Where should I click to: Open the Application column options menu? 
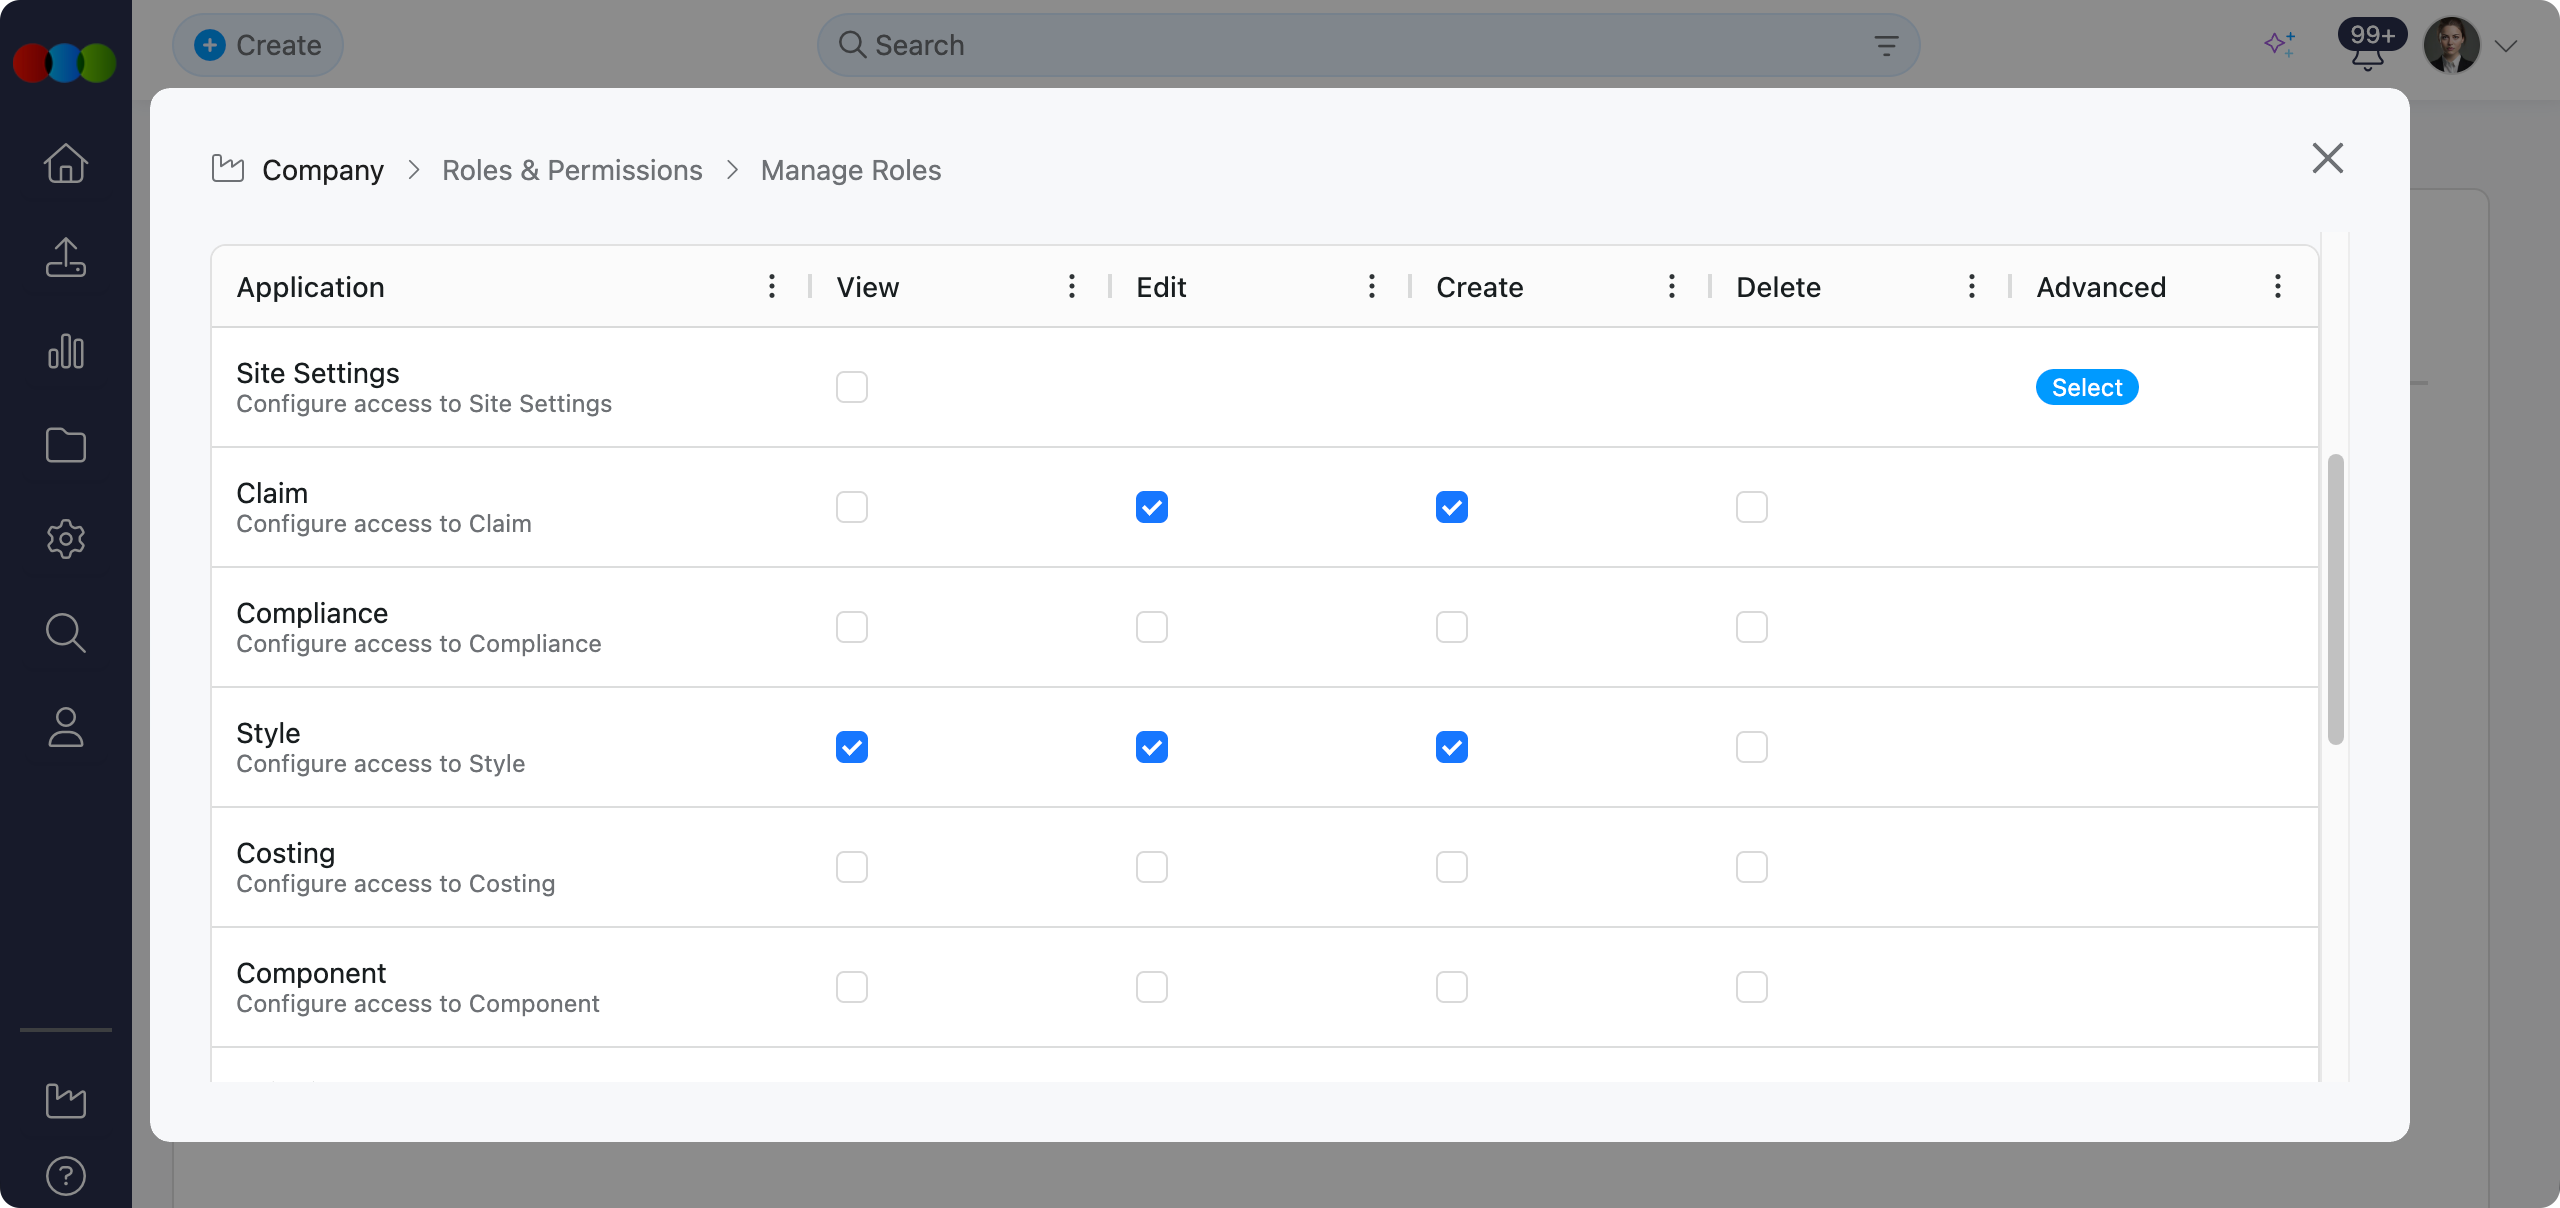pos(771,287)
